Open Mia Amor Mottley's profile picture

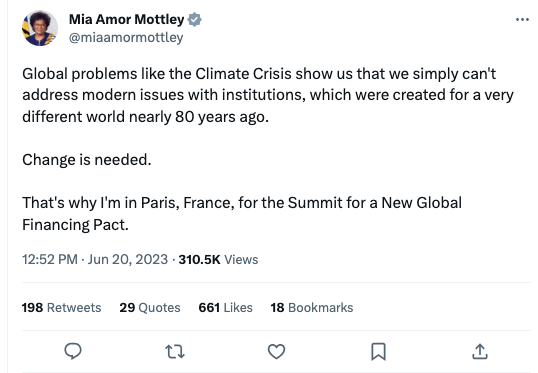(40, 28)
